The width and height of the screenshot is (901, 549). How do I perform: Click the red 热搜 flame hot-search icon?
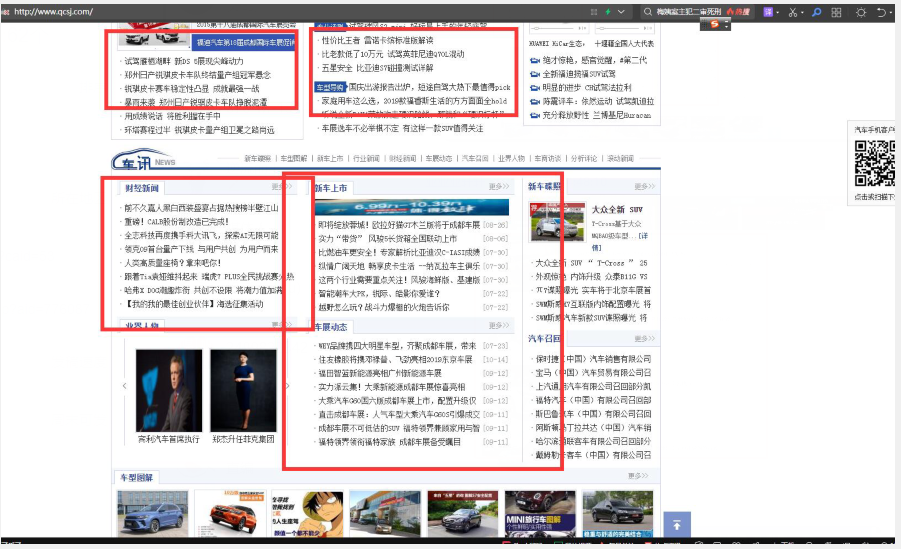pos(738,11)
